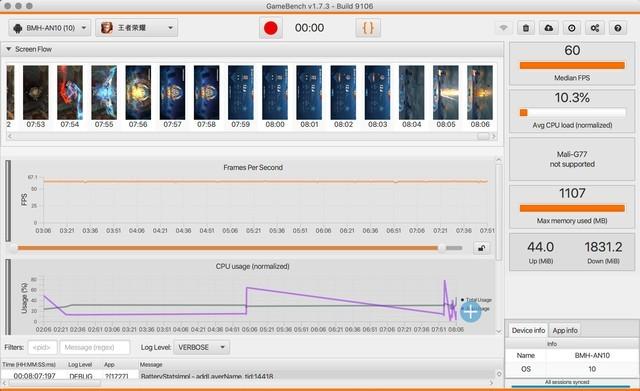Open the curly braces markers button
The image size is (640, 391).
[368, 28]
